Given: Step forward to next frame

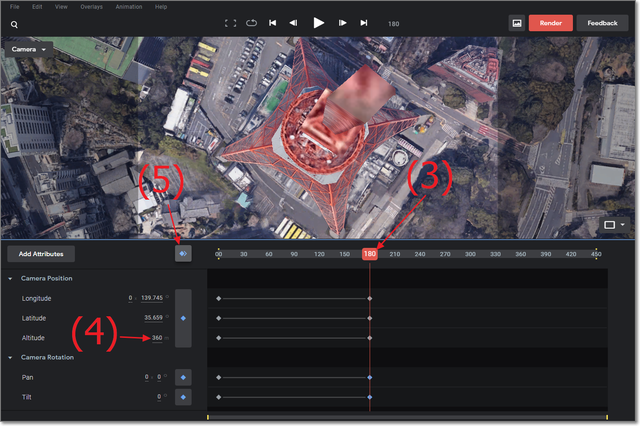Looking at the screenshot, I should [x=343, y=22].
